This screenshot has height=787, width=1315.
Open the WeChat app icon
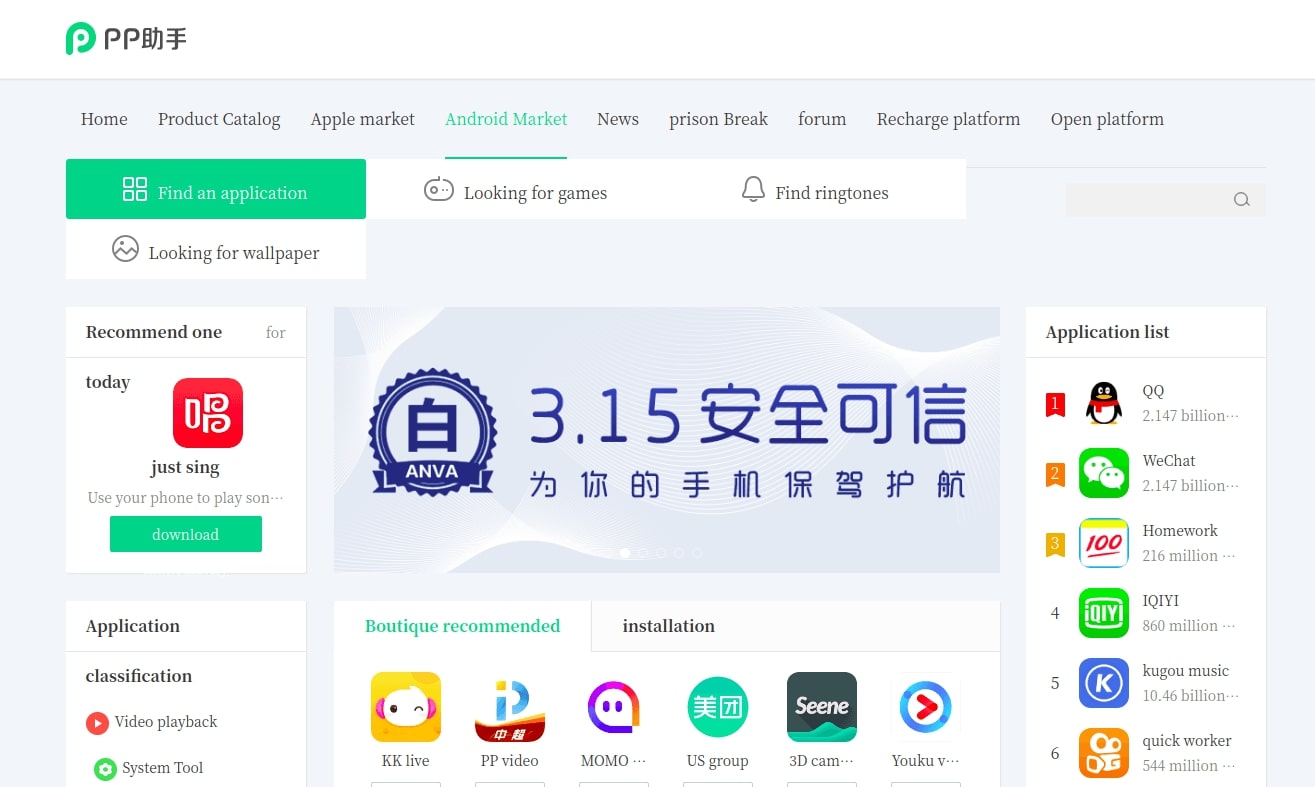point(1104,473)
